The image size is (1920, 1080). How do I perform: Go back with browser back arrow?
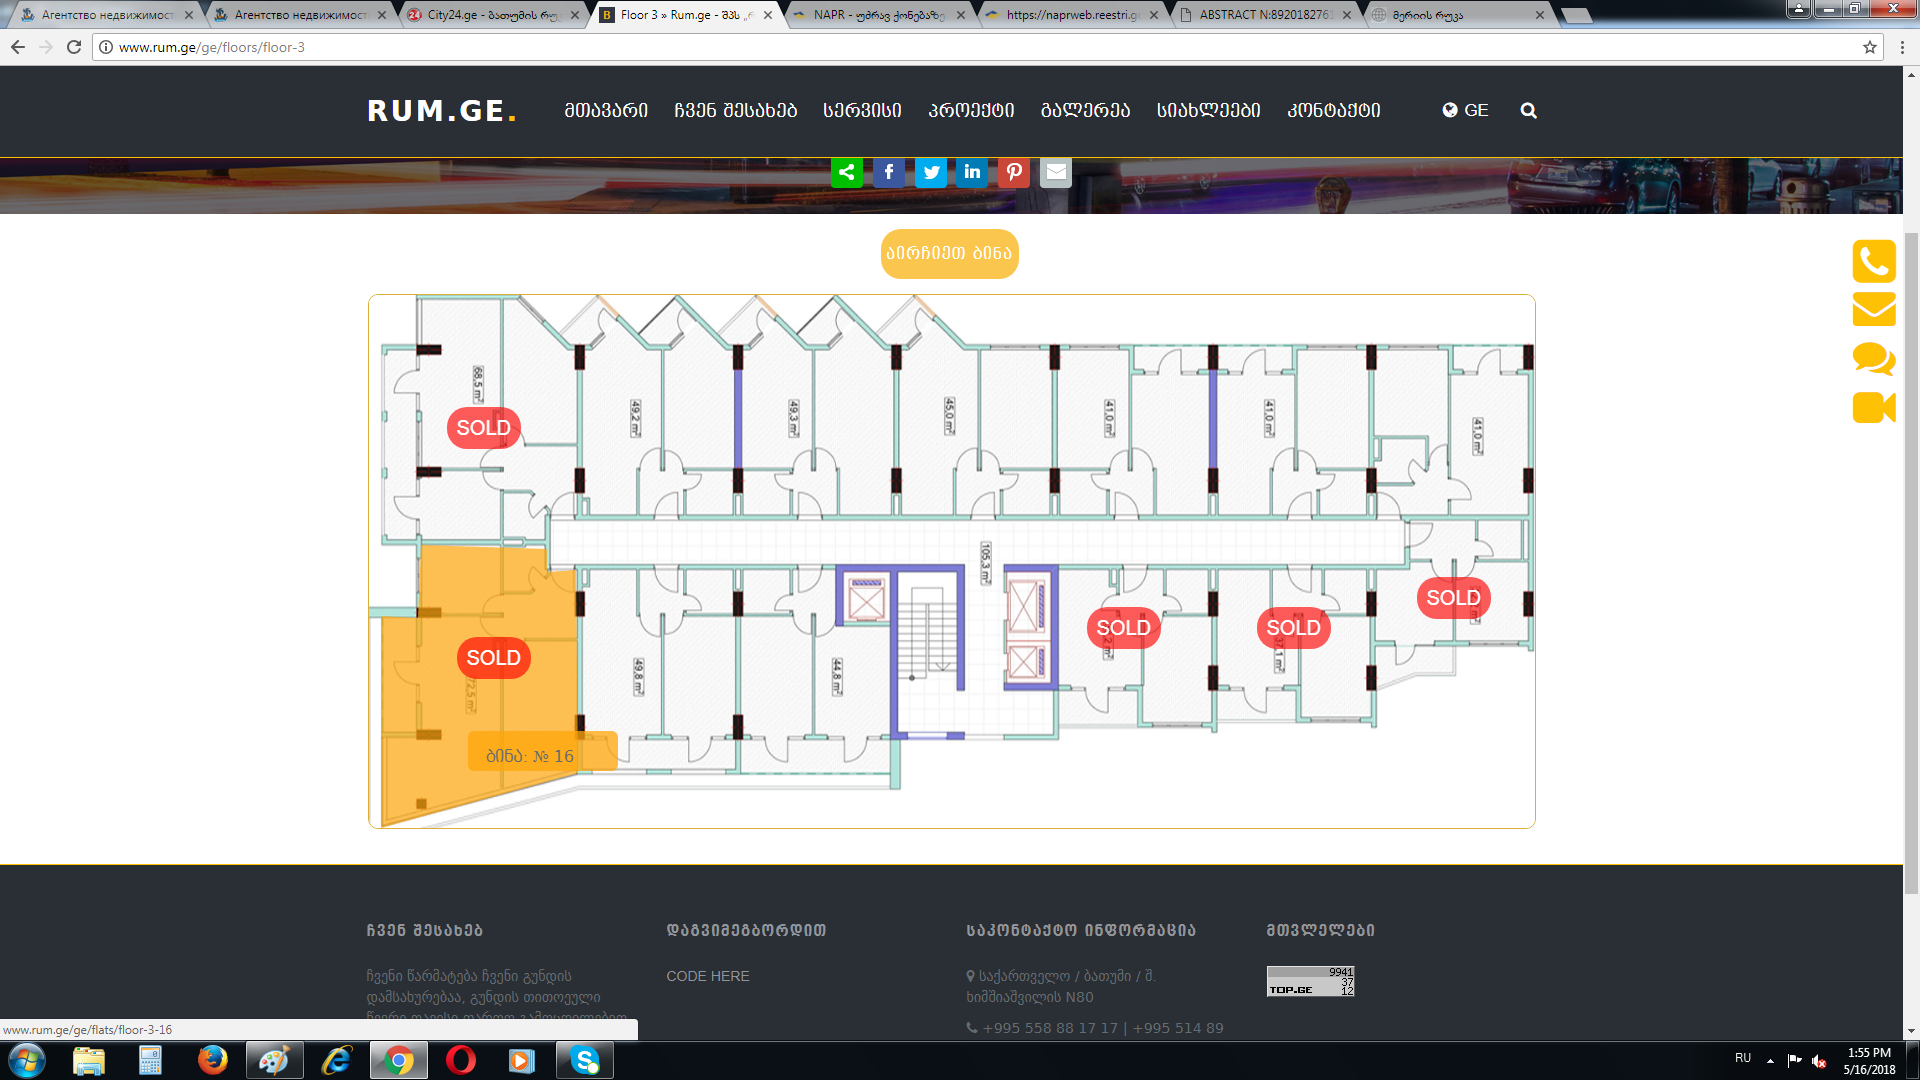point(18,47)
